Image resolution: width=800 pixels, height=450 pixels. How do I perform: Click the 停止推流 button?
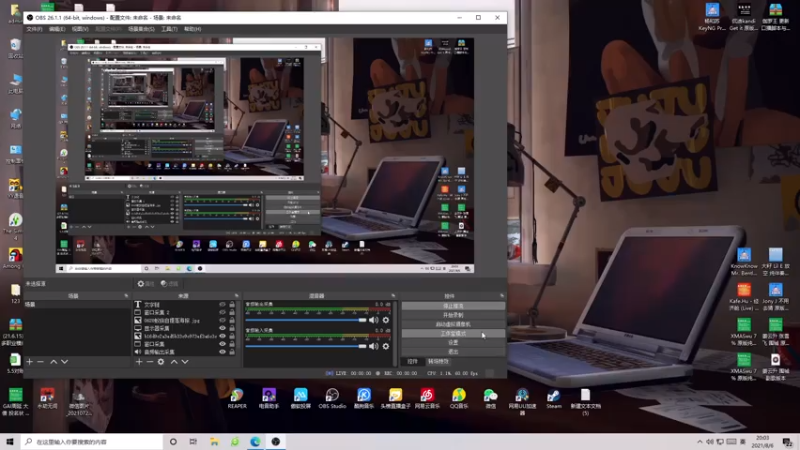point(453,306)
